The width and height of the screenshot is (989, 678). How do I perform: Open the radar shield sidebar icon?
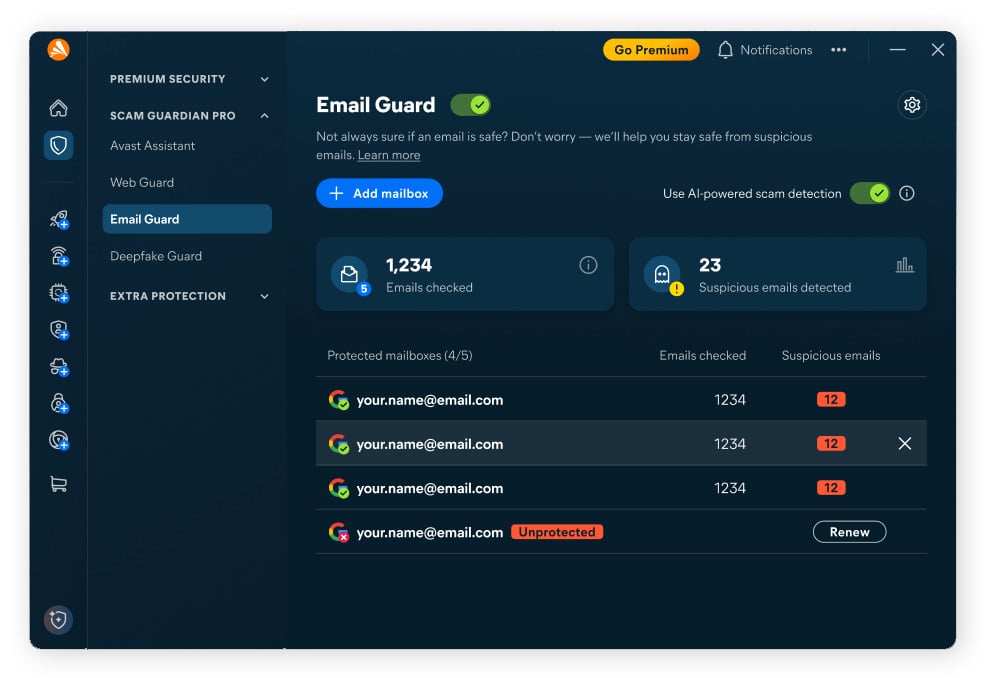[59, 440]
